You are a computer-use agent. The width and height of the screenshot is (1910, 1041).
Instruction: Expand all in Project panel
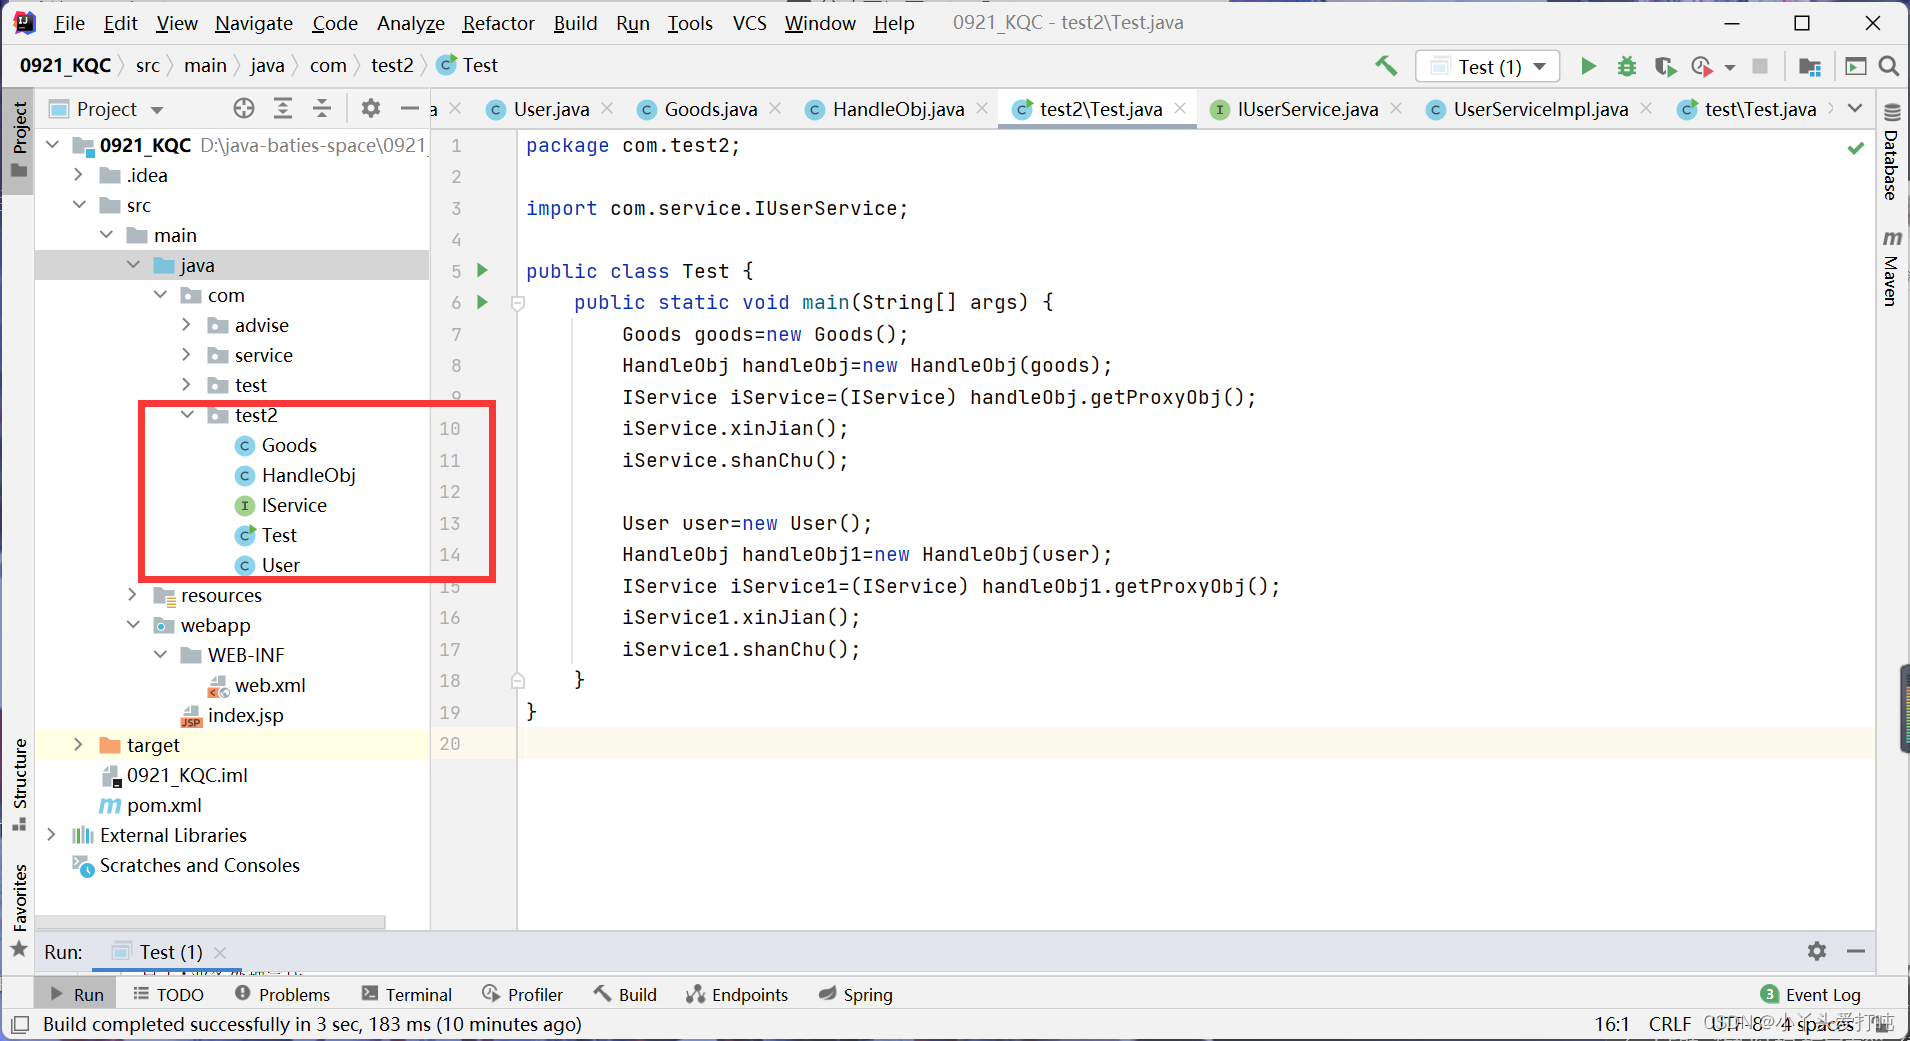pyautogui.click(x=283, y=108)
